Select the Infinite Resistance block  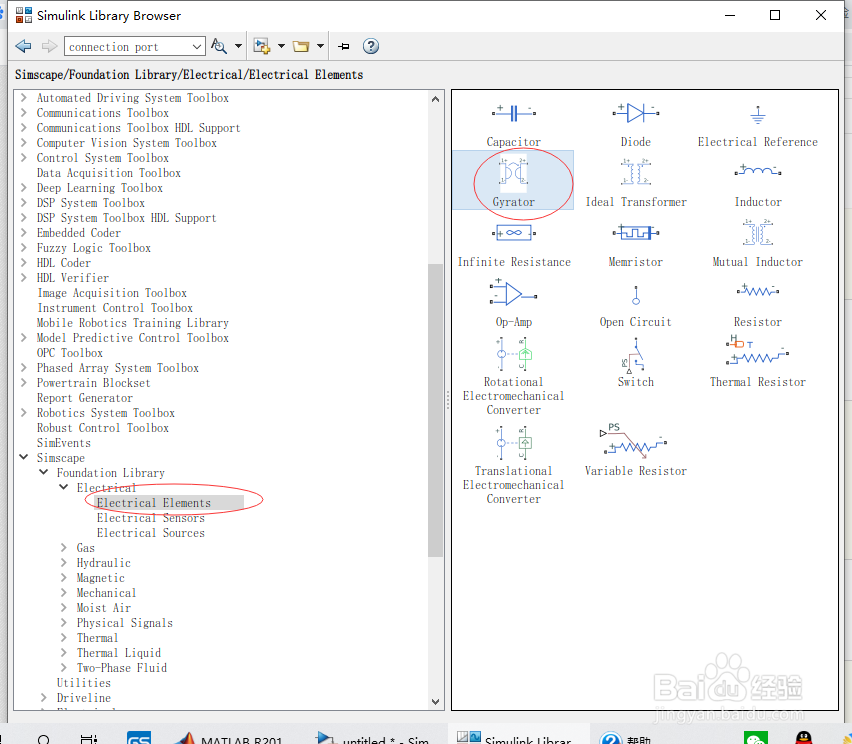click(514, 246)
